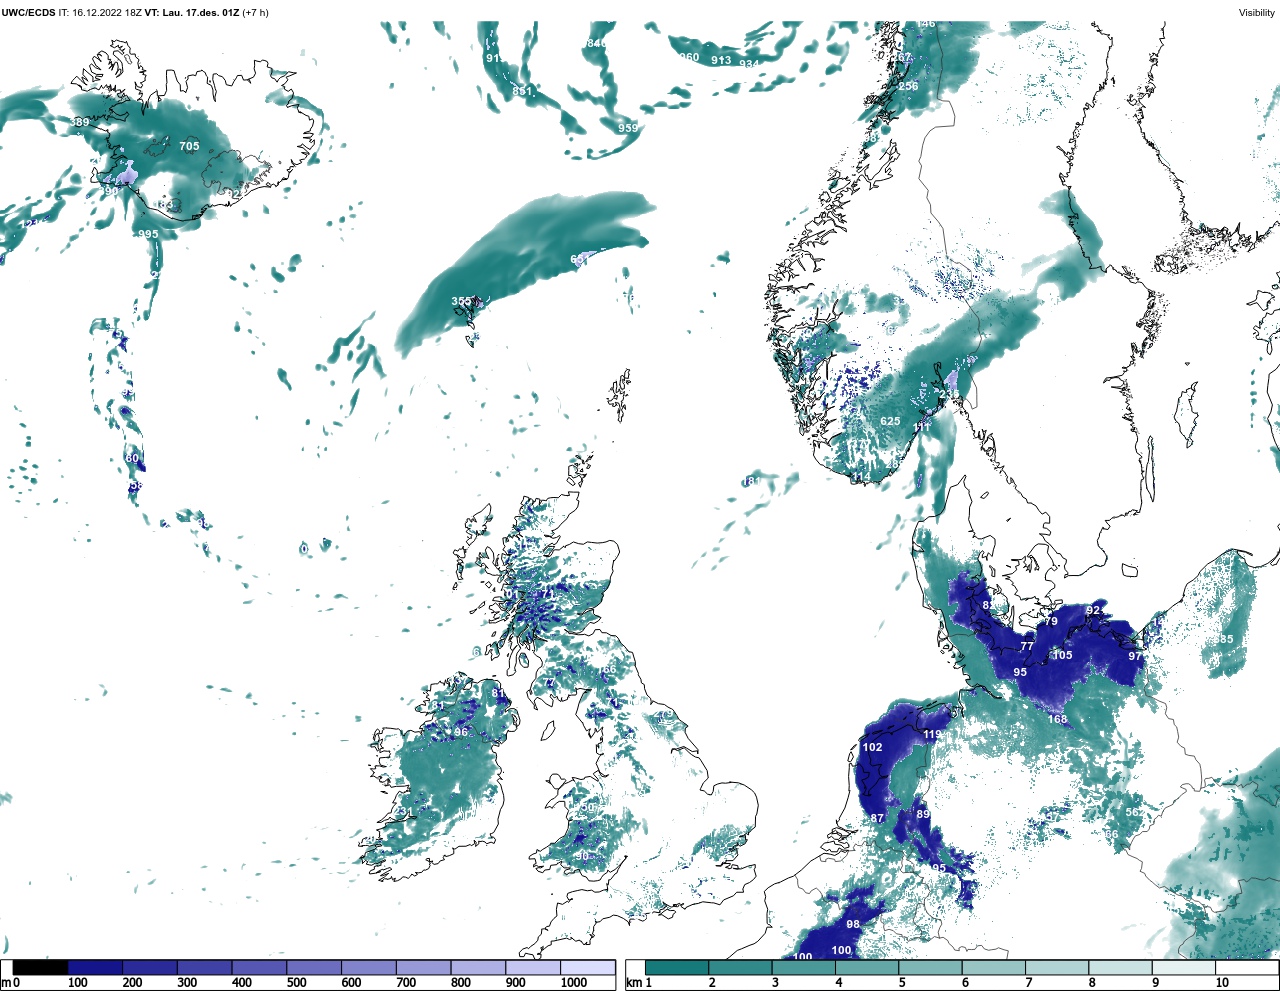Select the swatch between 800 and 900 m
The height and width of the screenshot is (991, 1280).
tap(478, 967)
